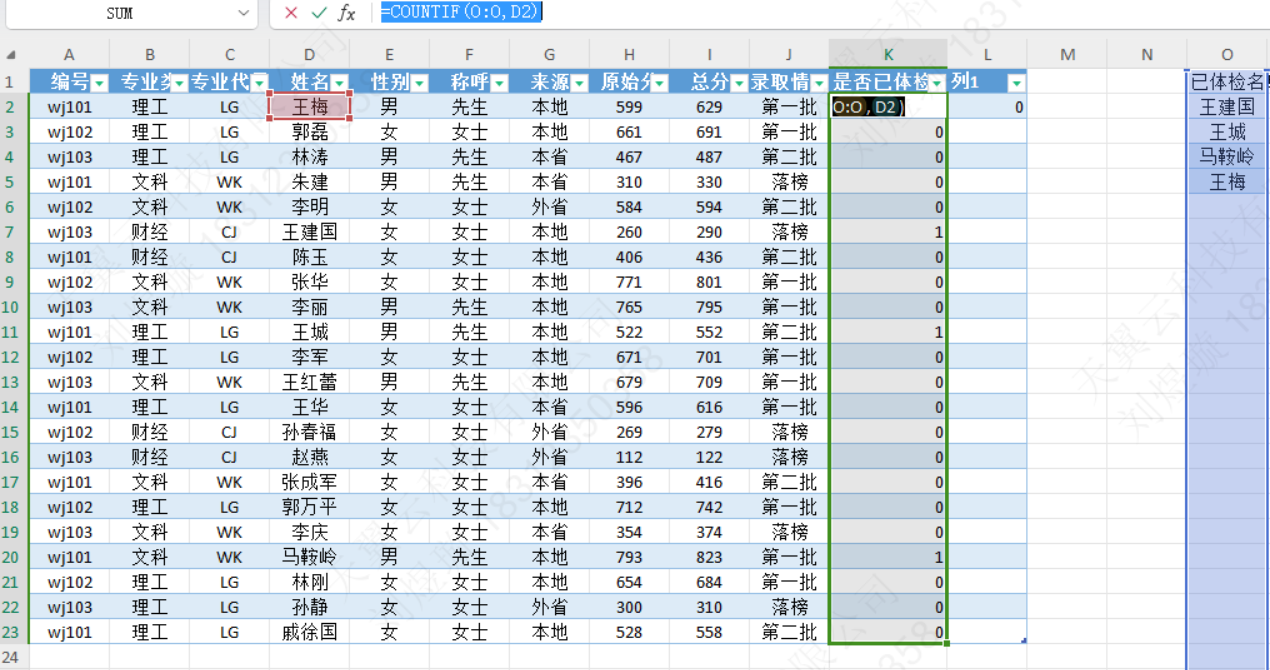Select the name cell 朱建

click(x=309, y=182)
